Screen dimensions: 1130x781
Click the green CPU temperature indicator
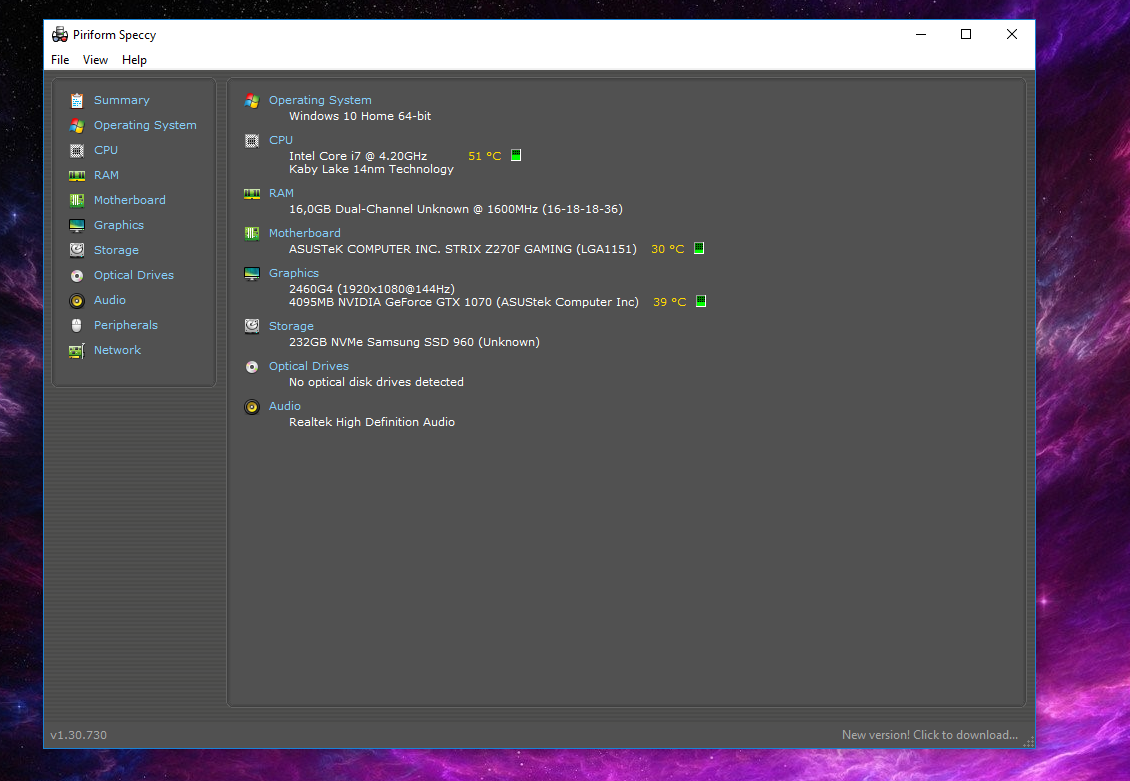pos(515,155)
